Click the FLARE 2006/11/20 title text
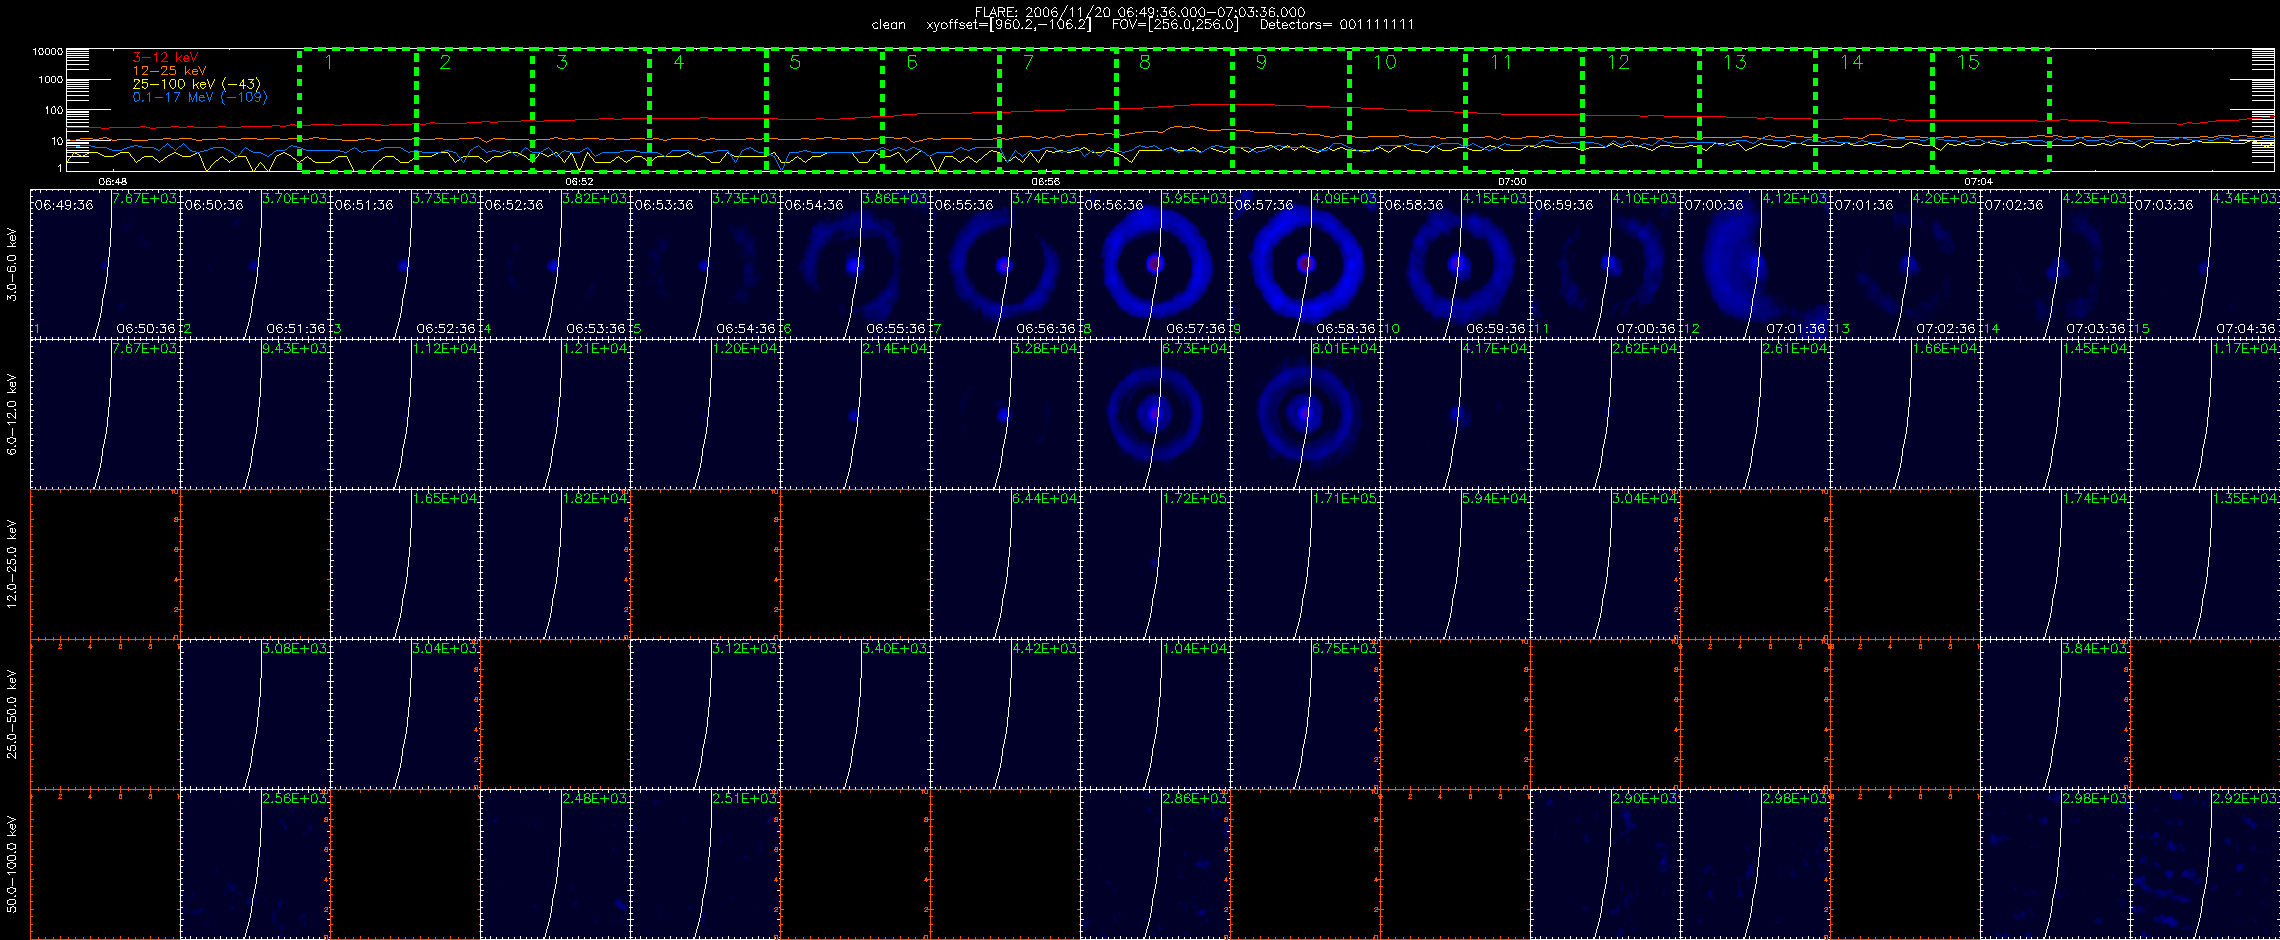The height and width of the screenshot is (940, 2280). (1140, 12)
